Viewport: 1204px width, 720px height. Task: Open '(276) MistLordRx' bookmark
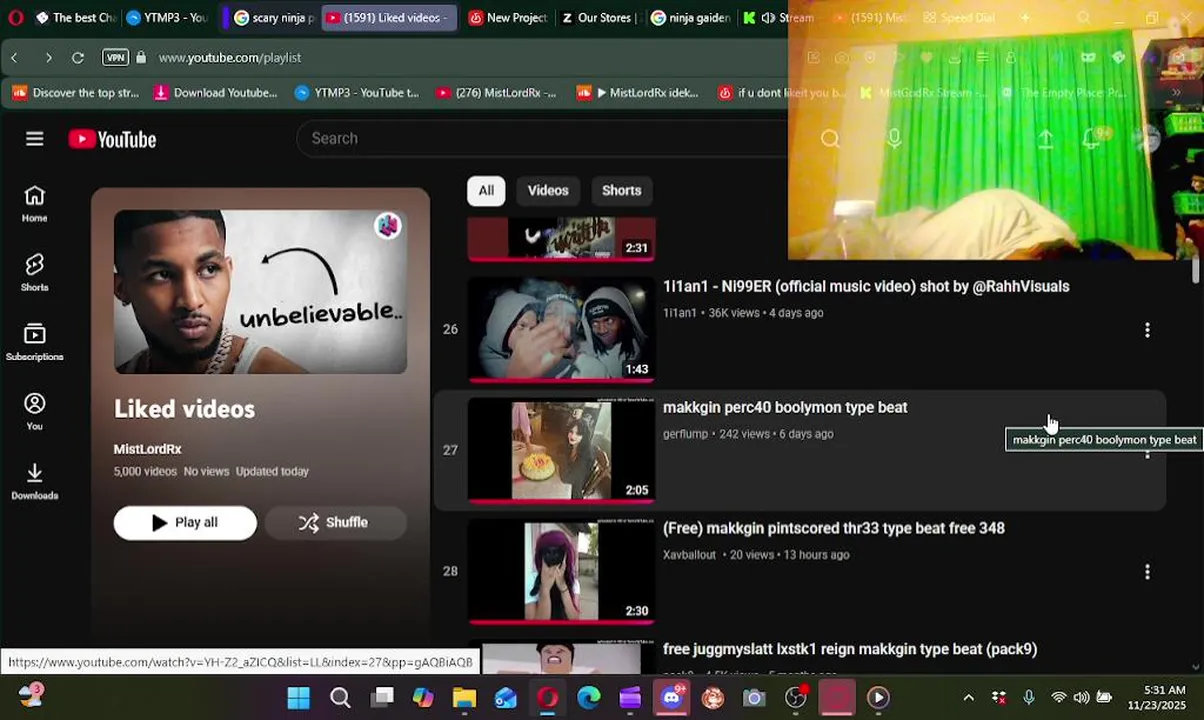coord(496,93)
